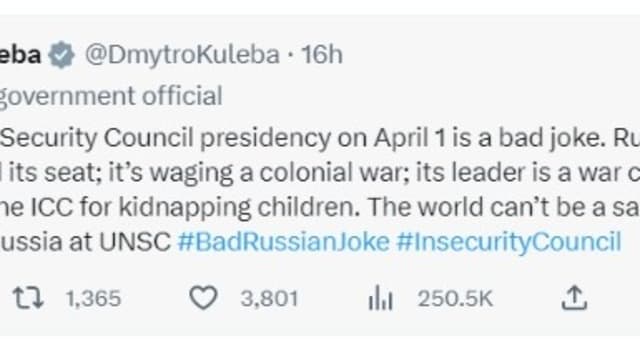Image resolution: width=640 pixels, height=360 pixels.
Task: Click the 3,801 likes count
Action: 269,298
